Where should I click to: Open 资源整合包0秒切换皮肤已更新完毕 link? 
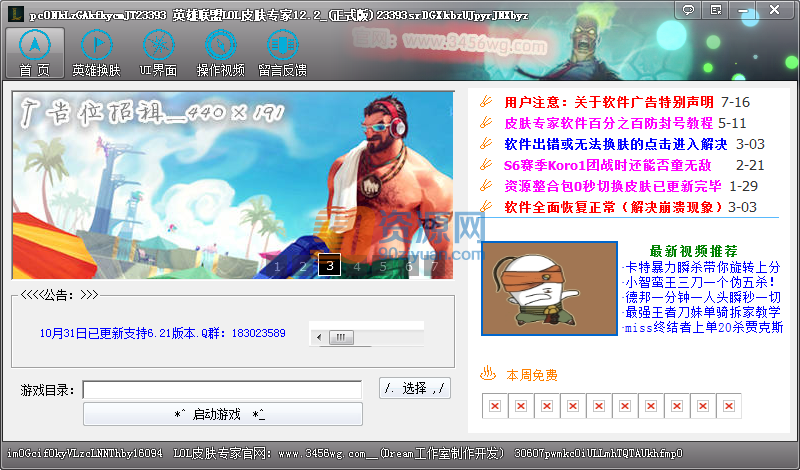(613, 186)
